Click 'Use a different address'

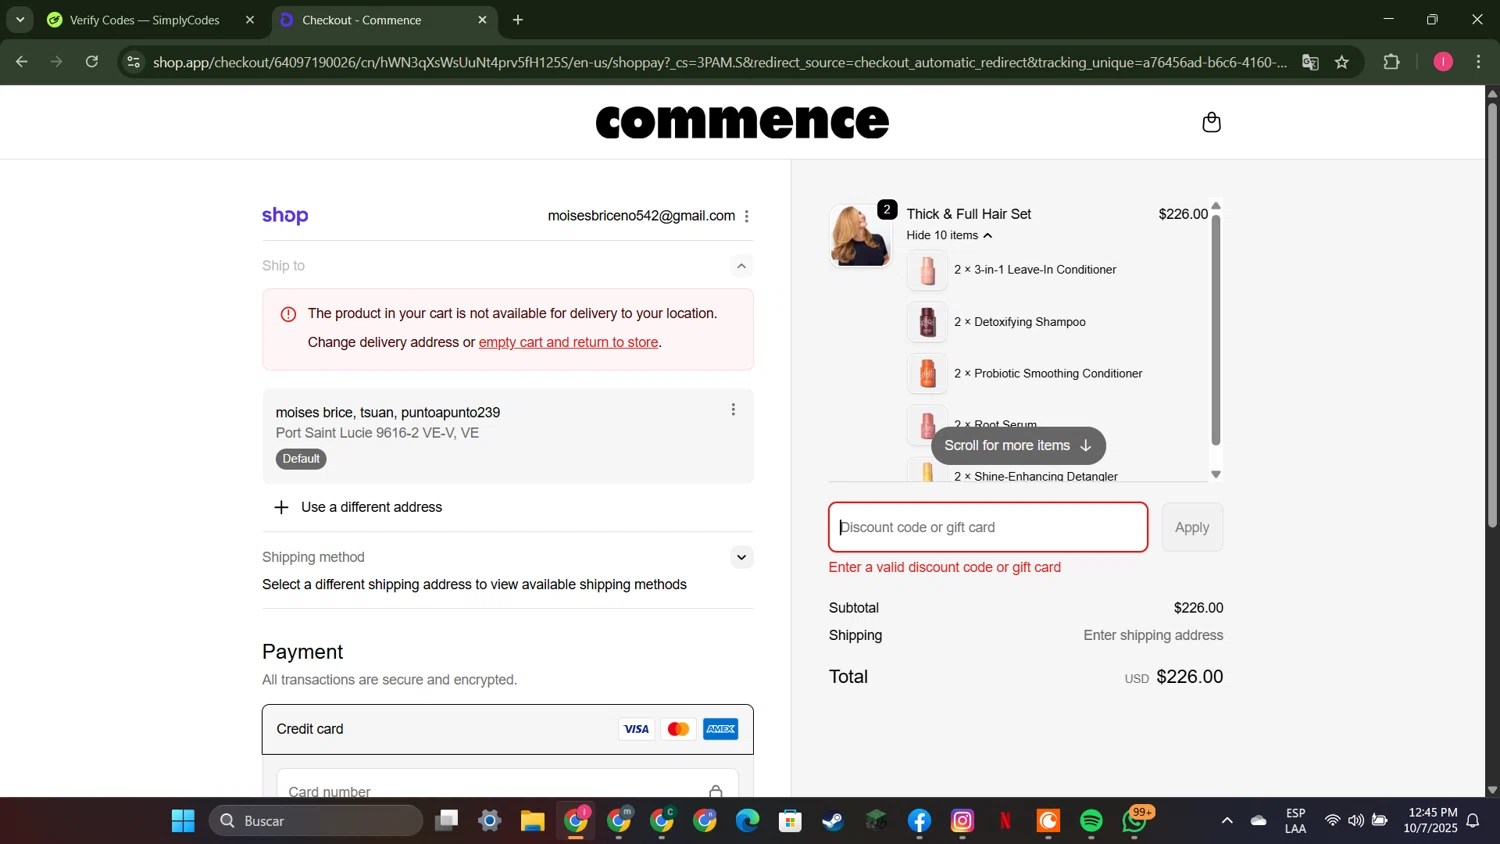[359, 507]
